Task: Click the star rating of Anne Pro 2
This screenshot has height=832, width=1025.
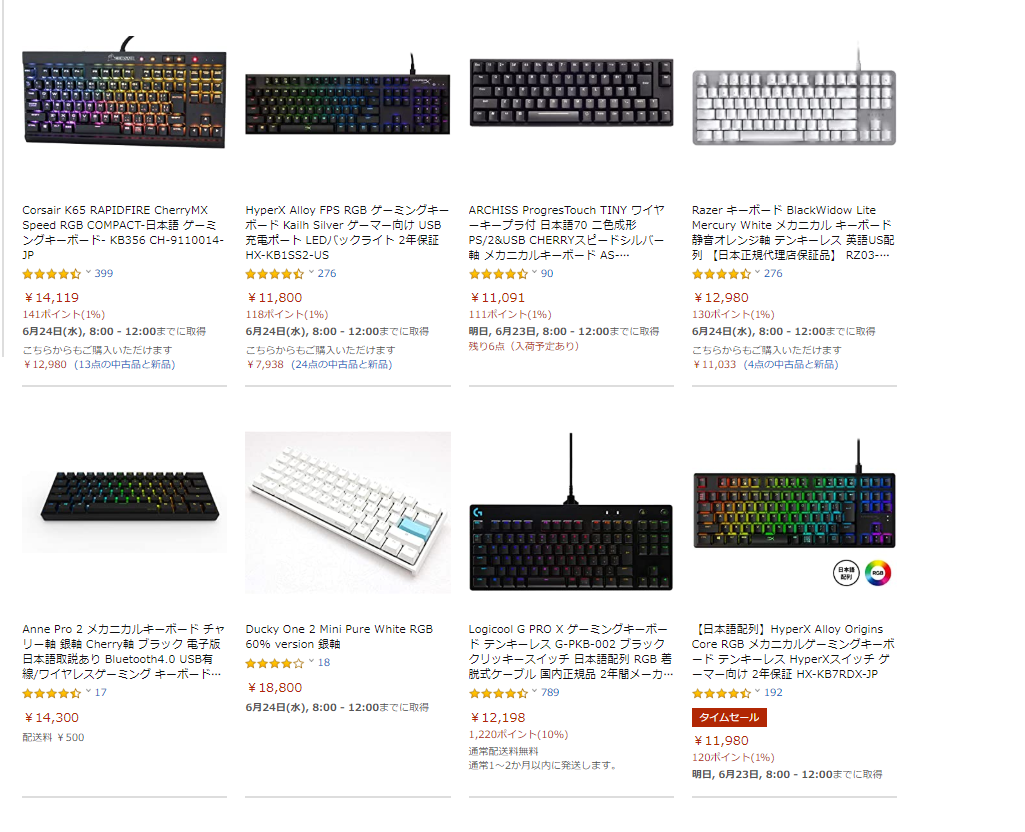Action: 51,693
